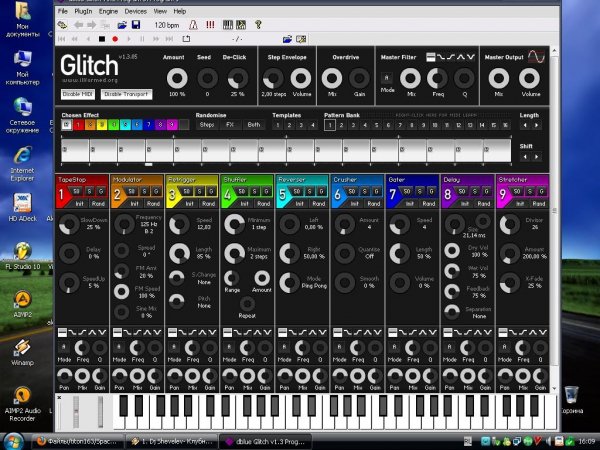Toggle the S0 button on Retrigger header
The height and width of the screenshot is (450, 600).
187,191
